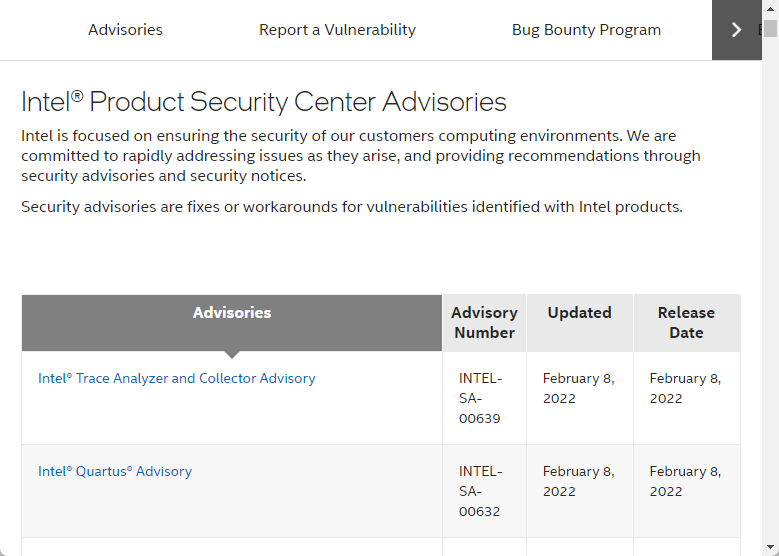
Task: Open the Intel Quartus Advisory link
Action: 115,472
